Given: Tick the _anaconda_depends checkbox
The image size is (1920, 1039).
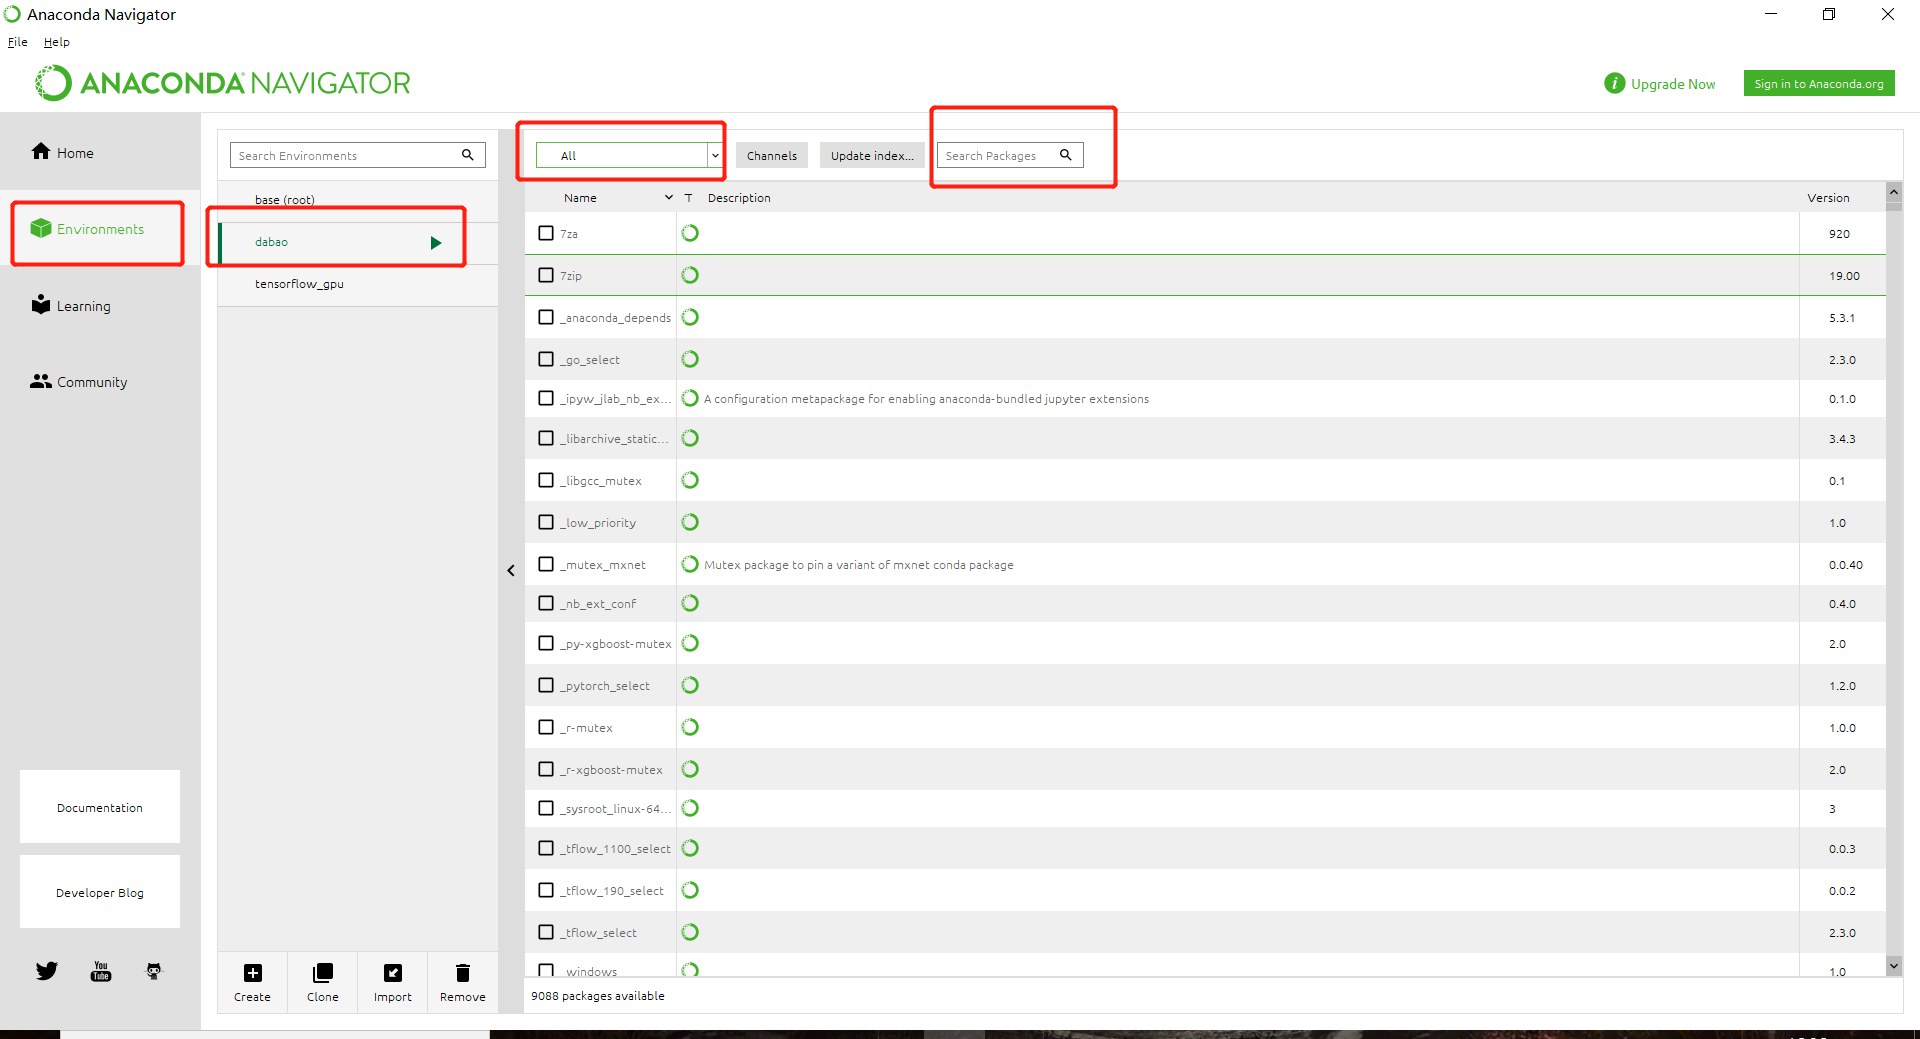Looking at the screenshot, I should pyautogui.click(x=546, y=317).
